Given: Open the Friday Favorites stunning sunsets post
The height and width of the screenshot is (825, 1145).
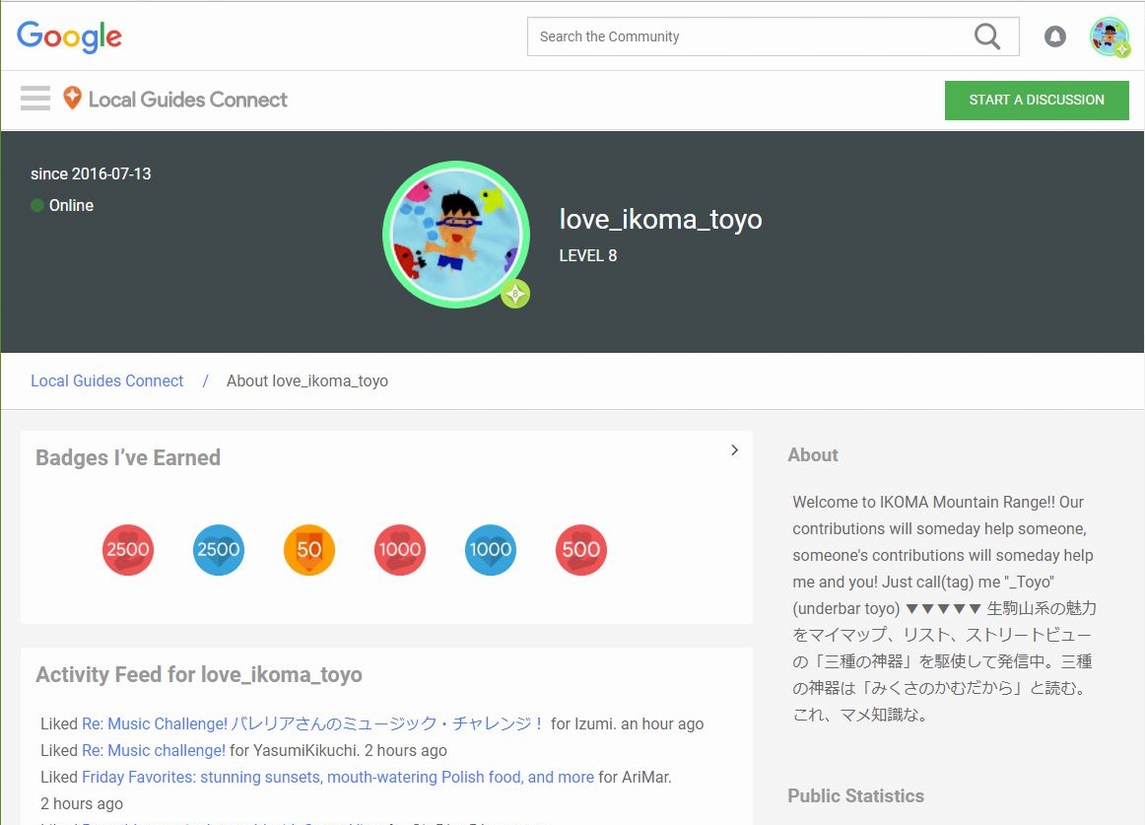Looking at the screenshot, I should click(x=337, y=777).
